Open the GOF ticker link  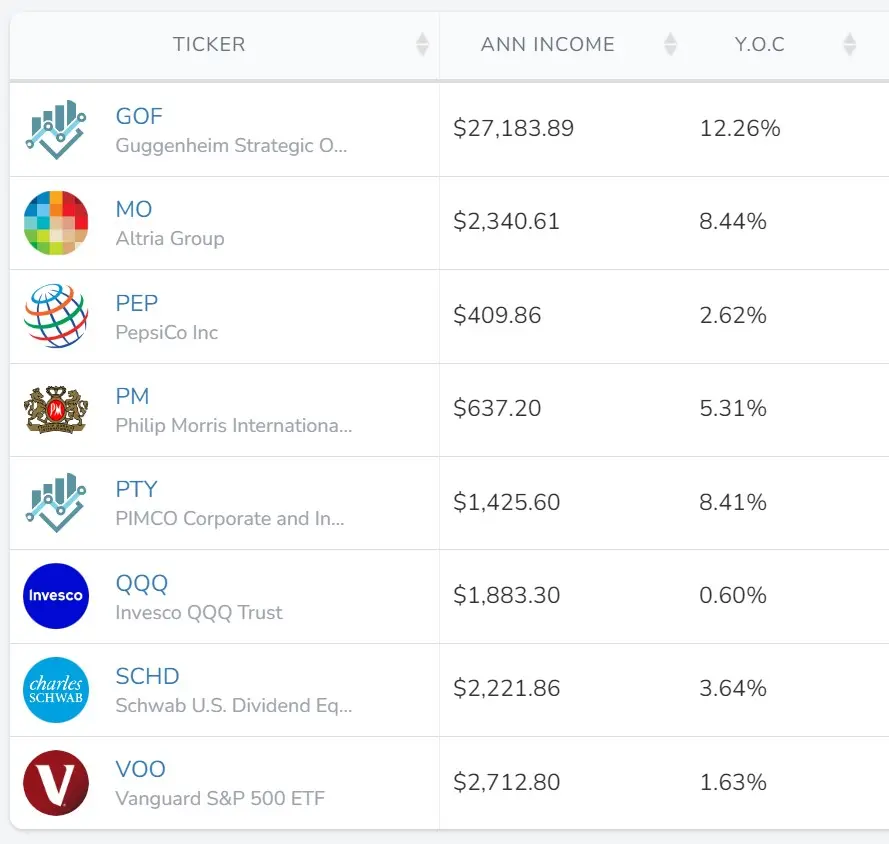(x=139, y=116)
